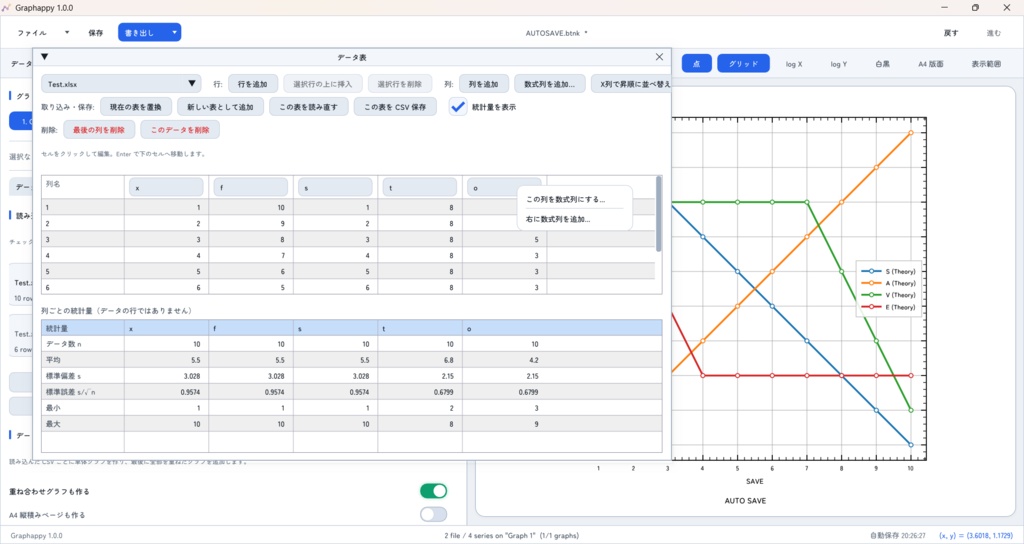Toggle the 統計量を表示 checkbox
Image resolution: width=1024 pixels, height=544 pixels.
coord(458,106)
